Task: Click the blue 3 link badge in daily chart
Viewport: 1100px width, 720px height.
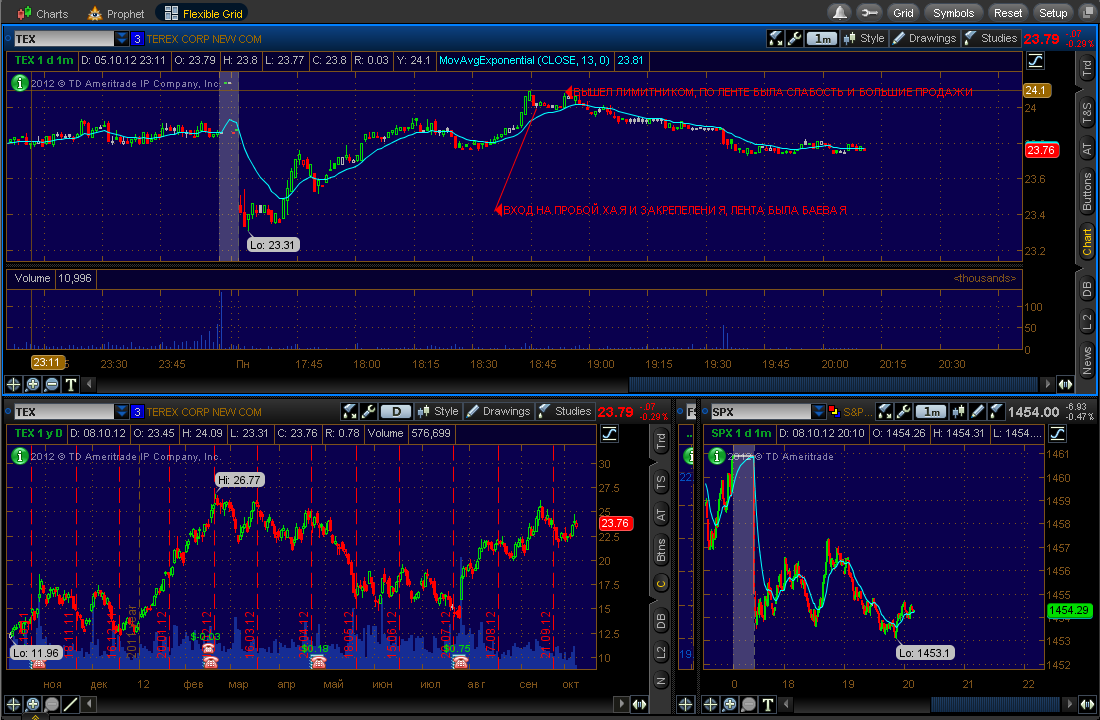Action: coord(138,411)
